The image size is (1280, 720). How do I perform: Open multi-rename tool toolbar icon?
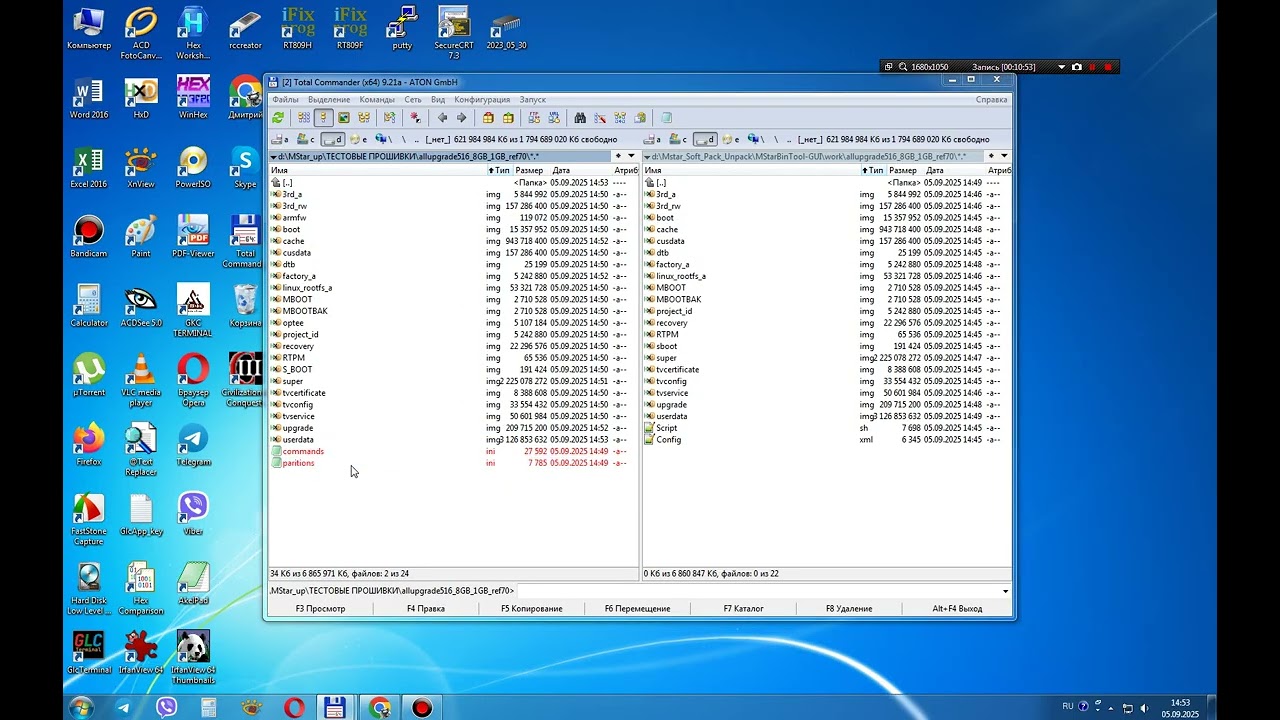pos(600,118)
